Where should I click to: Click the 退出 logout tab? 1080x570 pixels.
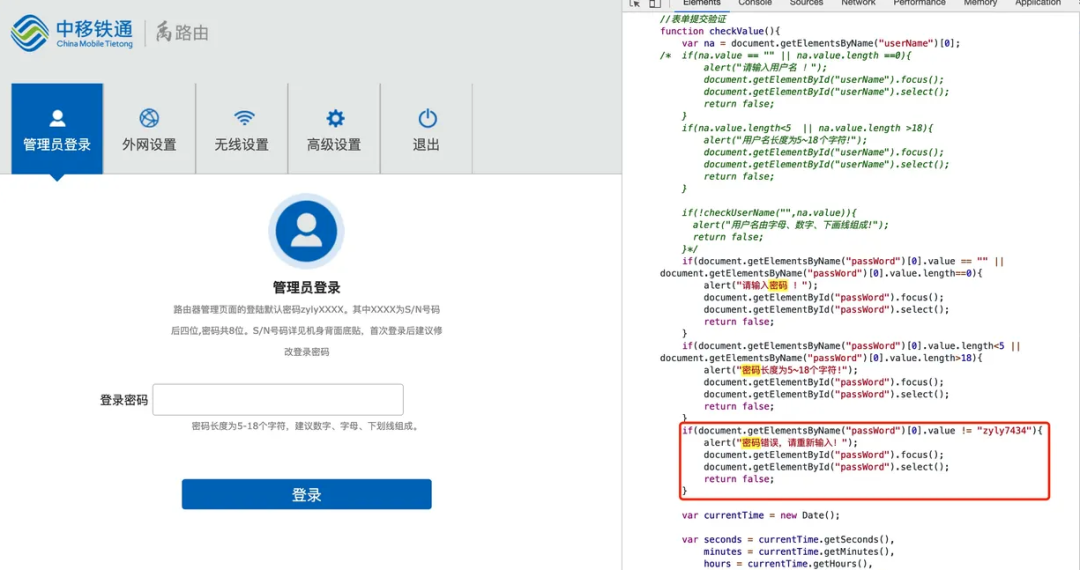426,129
